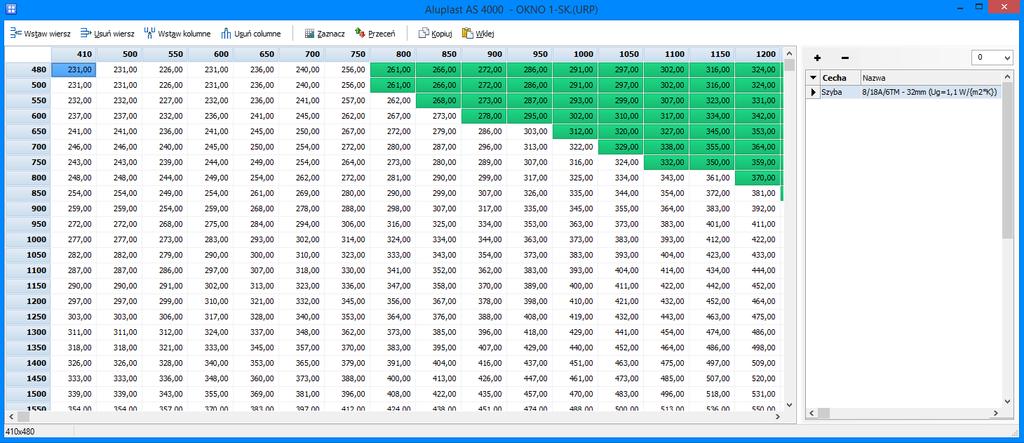
Task: Open the small arrow menu left of Cecha header
Action: (812, 77)
